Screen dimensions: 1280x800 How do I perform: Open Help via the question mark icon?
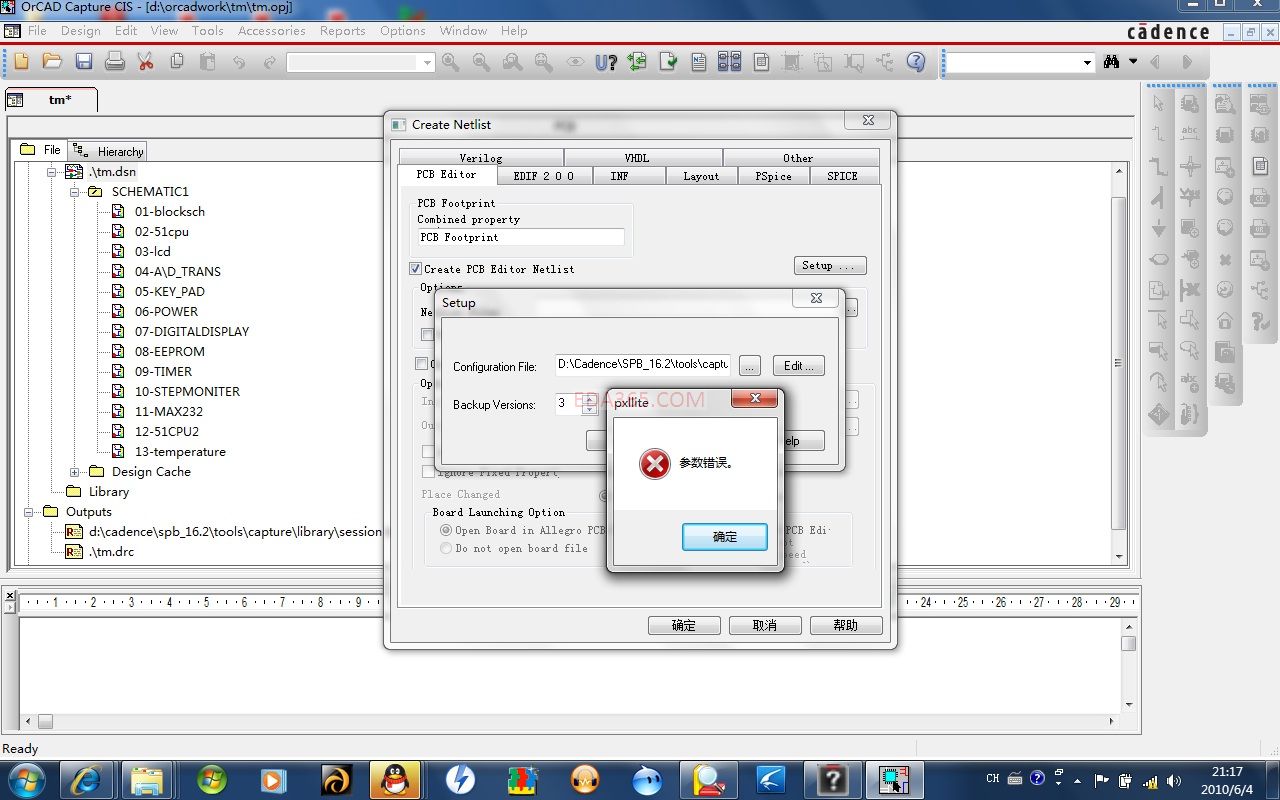coord(916,62)
